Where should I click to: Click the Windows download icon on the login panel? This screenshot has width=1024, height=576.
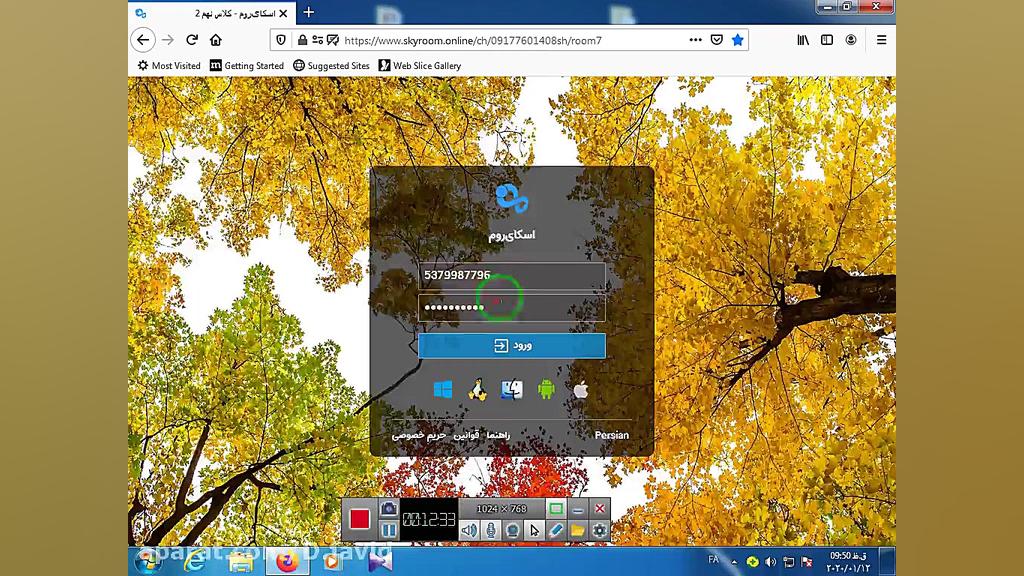443,389
